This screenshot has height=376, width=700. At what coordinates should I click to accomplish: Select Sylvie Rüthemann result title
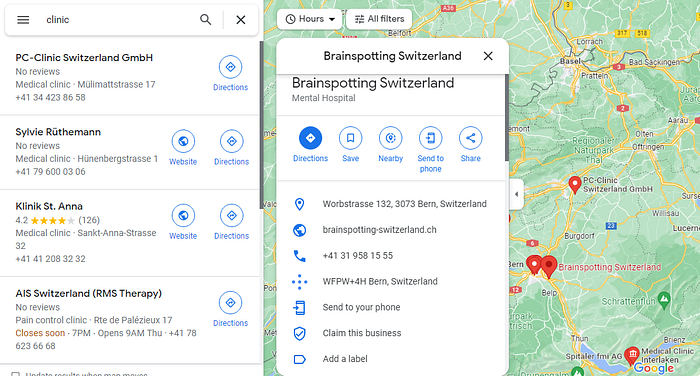(58, 132)
